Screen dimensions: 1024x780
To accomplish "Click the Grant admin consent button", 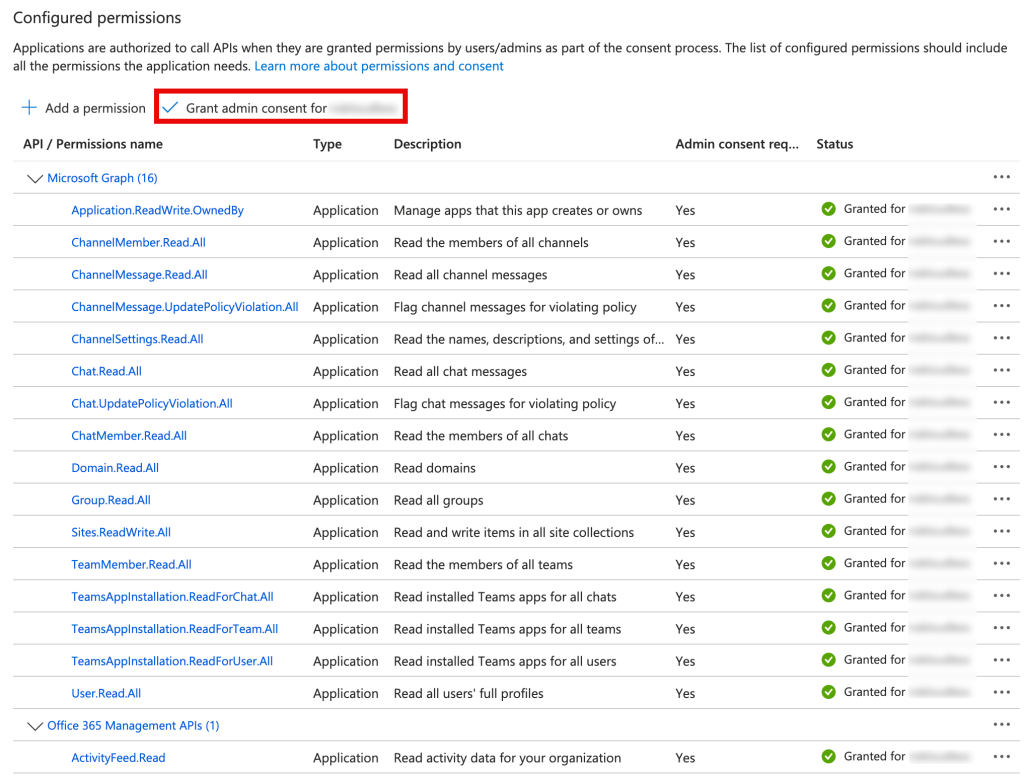I will click(281, 108).
